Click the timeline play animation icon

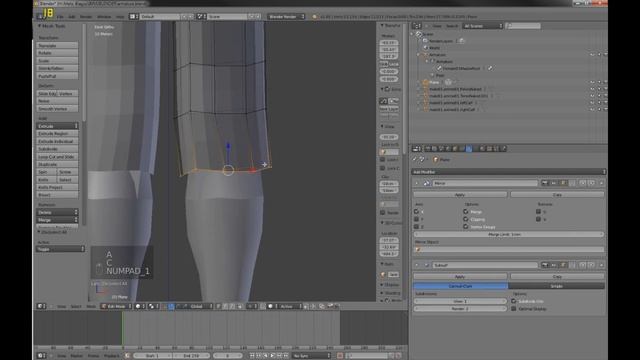click(272, 356)
